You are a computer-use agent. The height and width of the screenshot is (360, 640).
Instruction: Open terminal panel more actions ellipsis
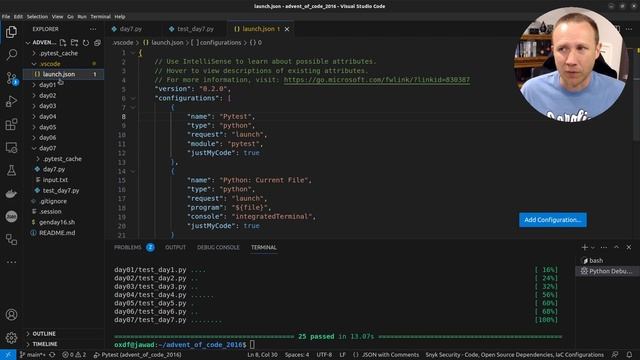(x=604, y=247)
